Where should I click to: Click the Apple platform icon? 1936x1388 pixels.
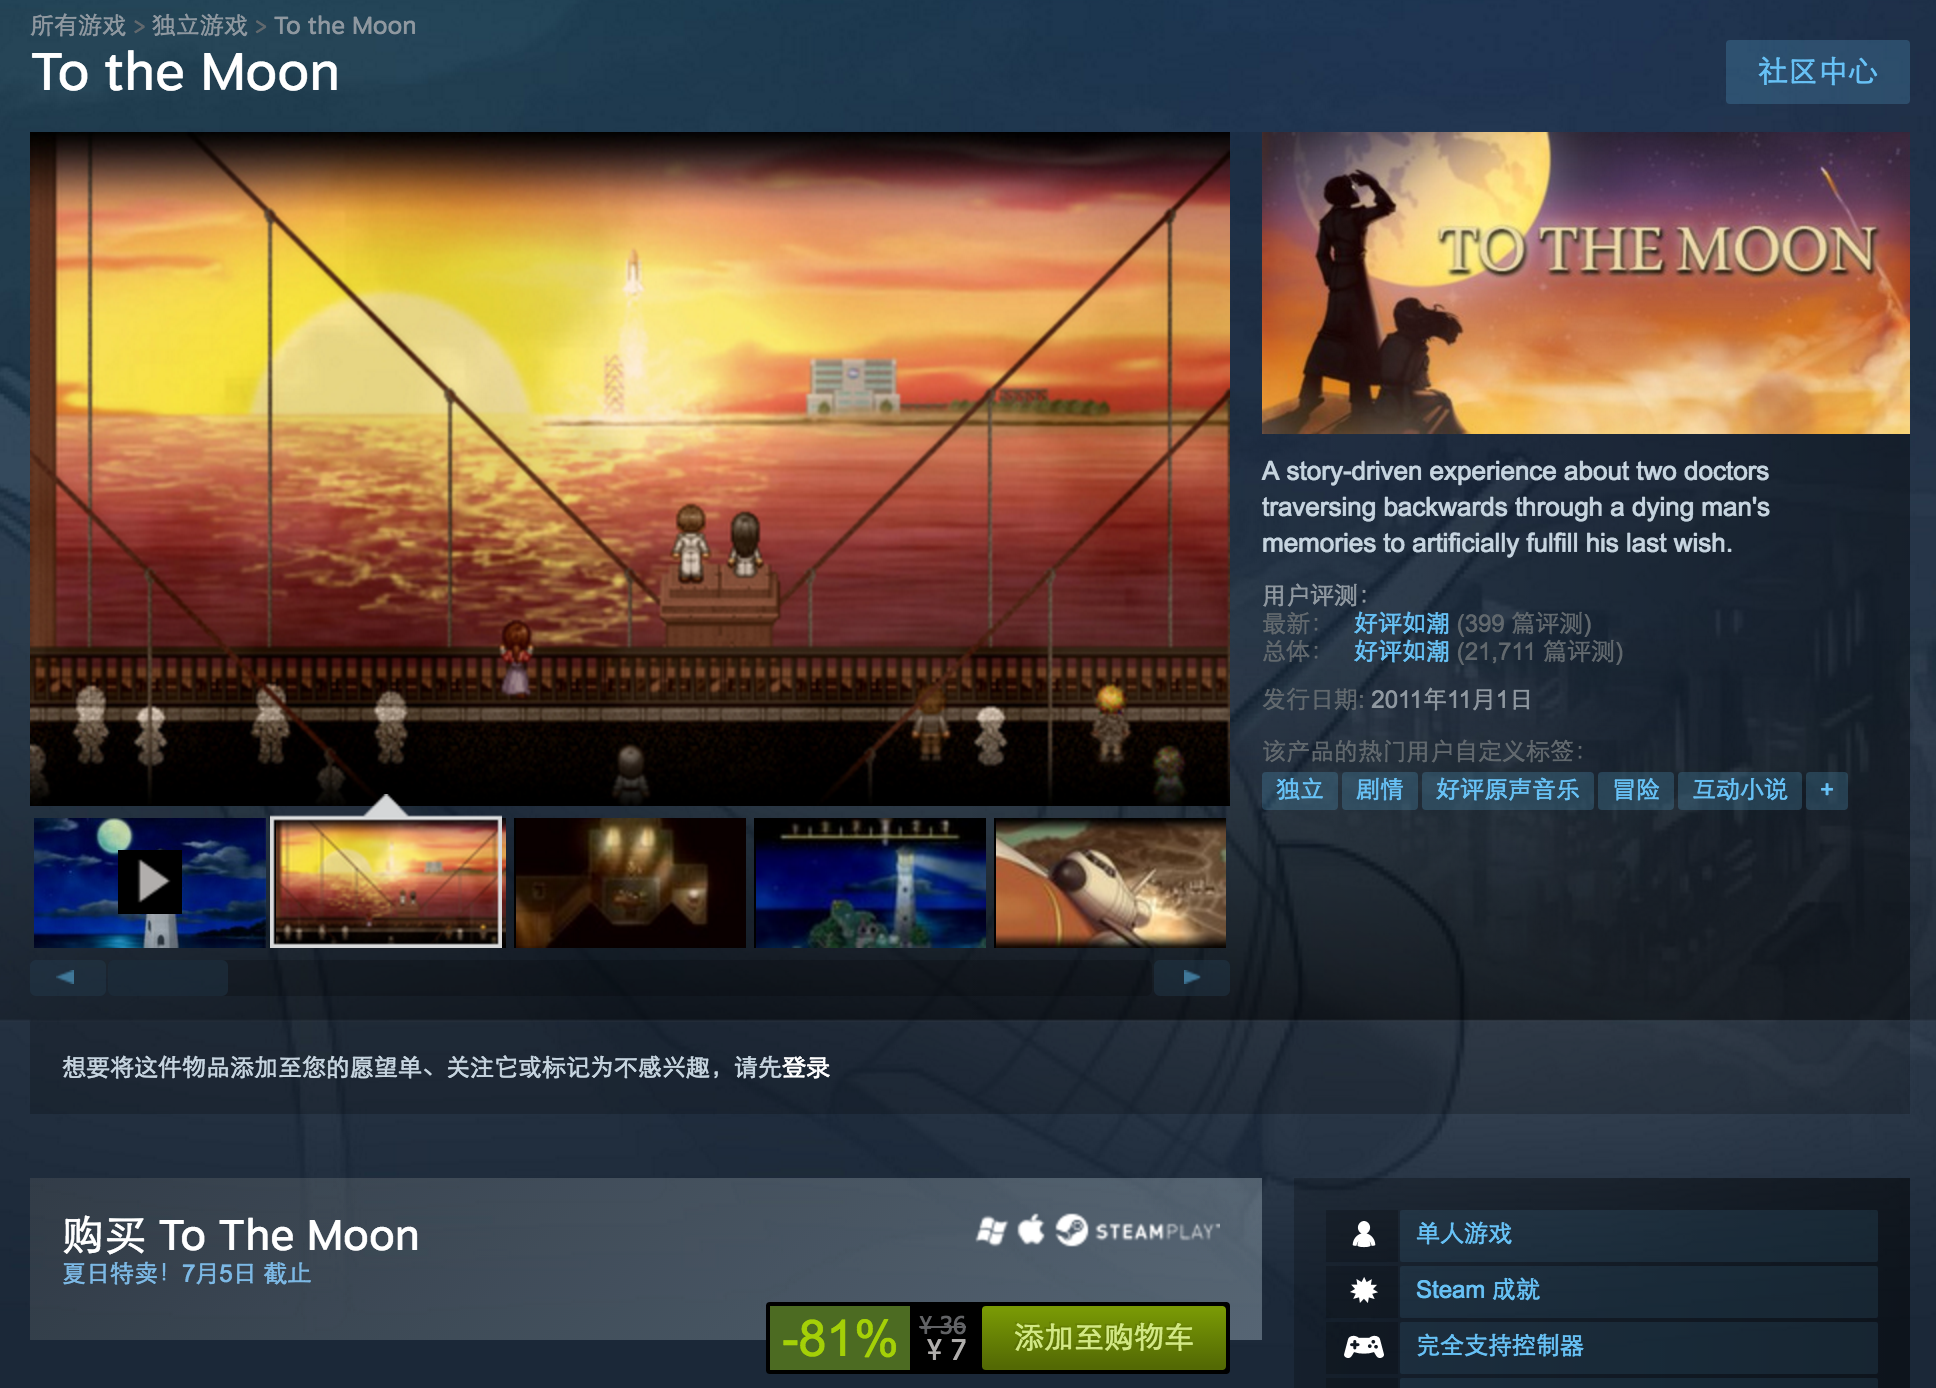coord(1031,1229)
